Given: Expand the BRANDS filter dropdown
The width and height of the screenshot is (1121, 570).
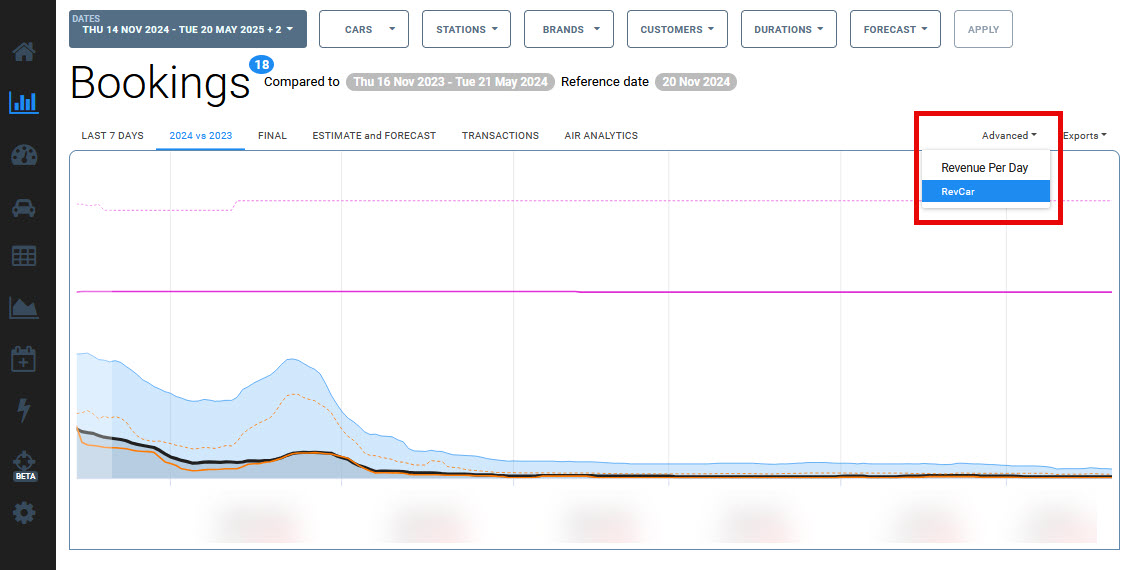Looking at the screenshot, I should 568,29.
